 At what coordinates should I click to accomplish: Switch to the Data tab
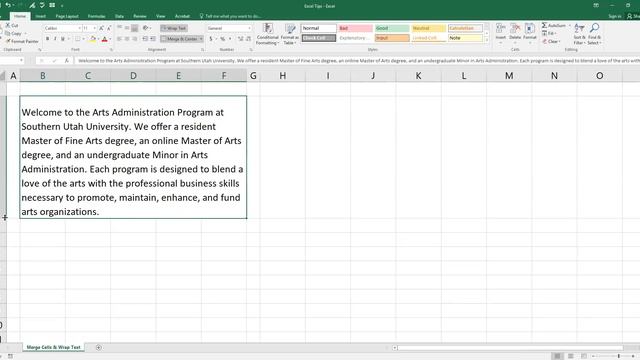119,16
